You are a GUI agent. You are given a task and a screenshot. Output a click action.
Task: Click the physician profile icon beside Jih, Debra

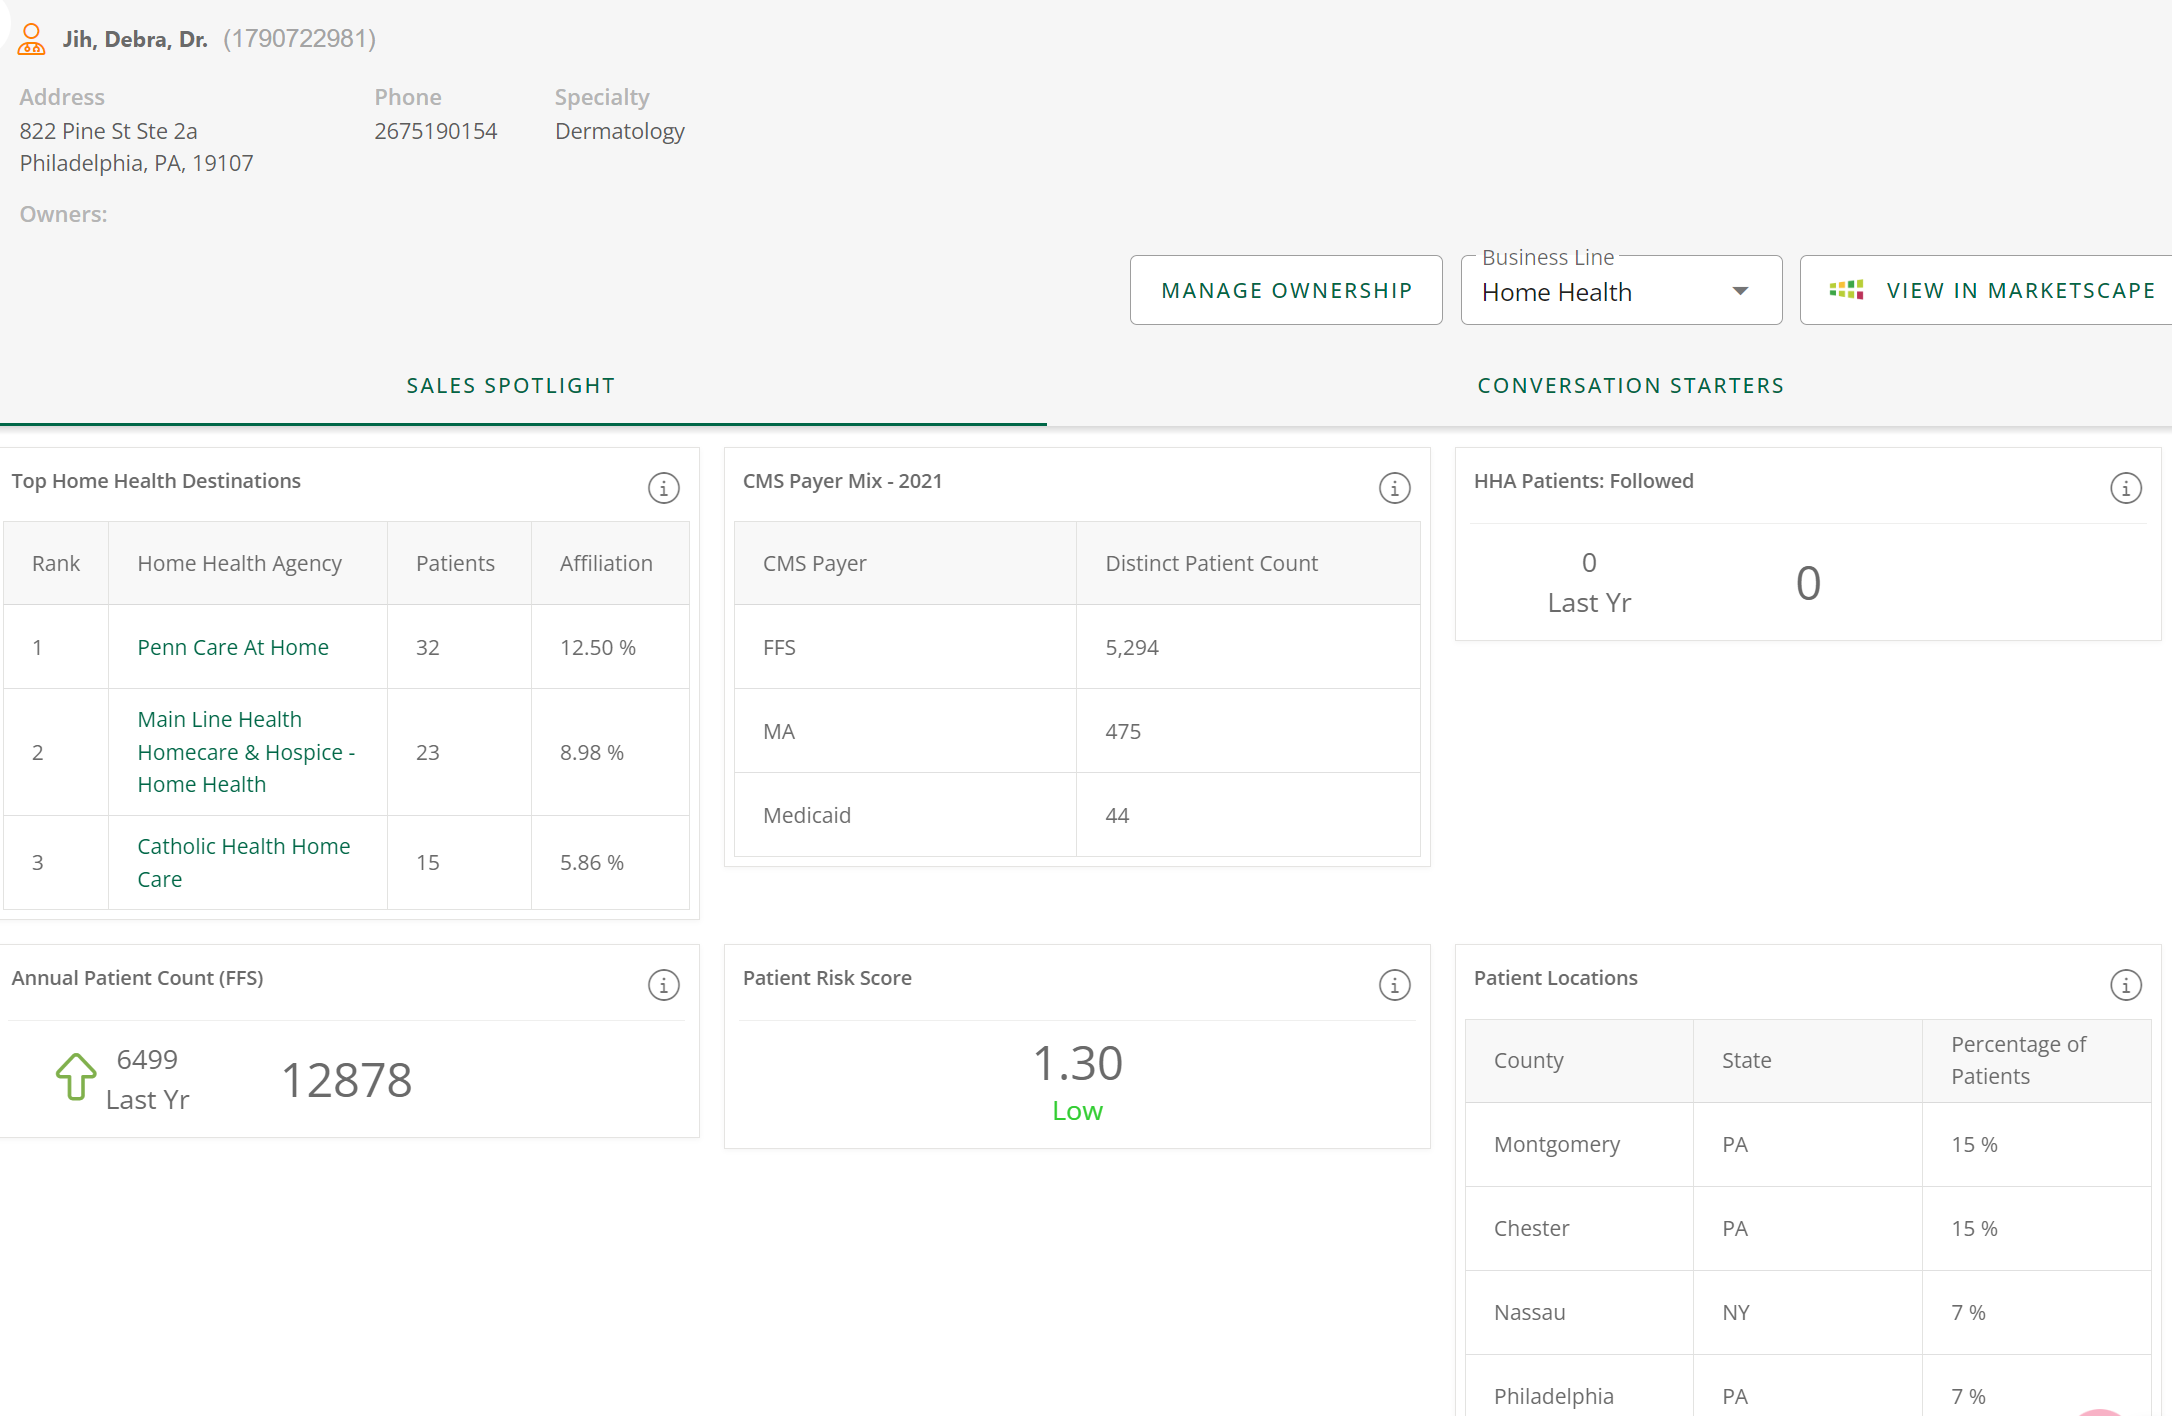[x=31, y=39]
